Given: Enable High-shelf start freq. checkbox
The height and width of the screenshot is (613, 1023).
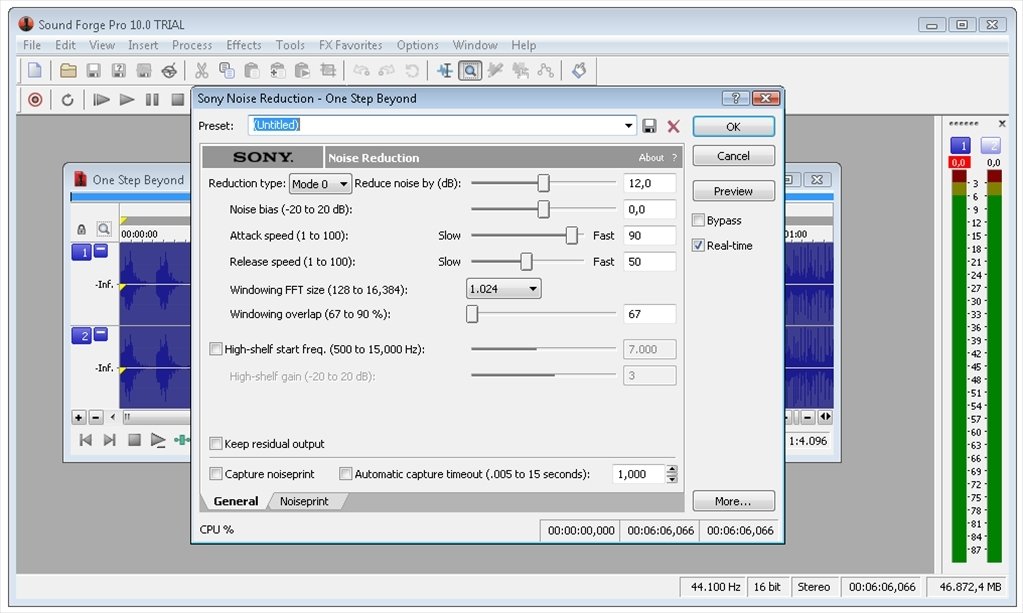Looking at the screenshot, I should [x=215, y=349].
